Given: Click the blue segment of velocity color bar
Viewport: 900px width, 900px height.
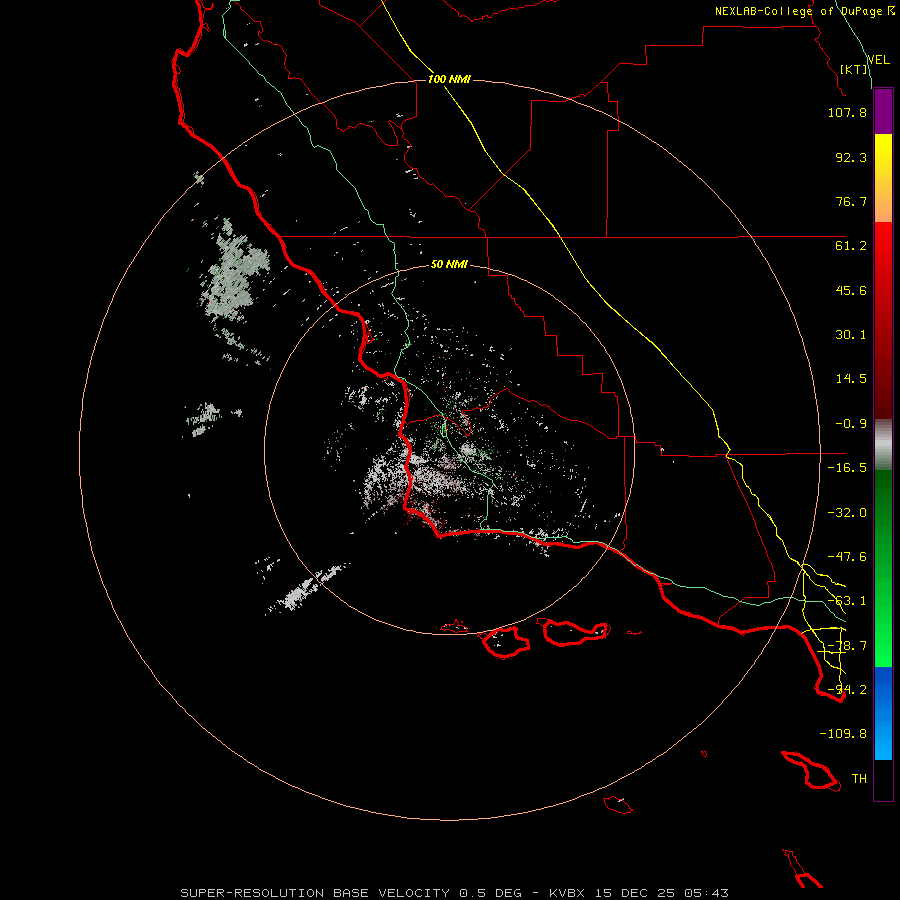Looking at the screenshot, I should pyautogui.click(x=883, y=713).
